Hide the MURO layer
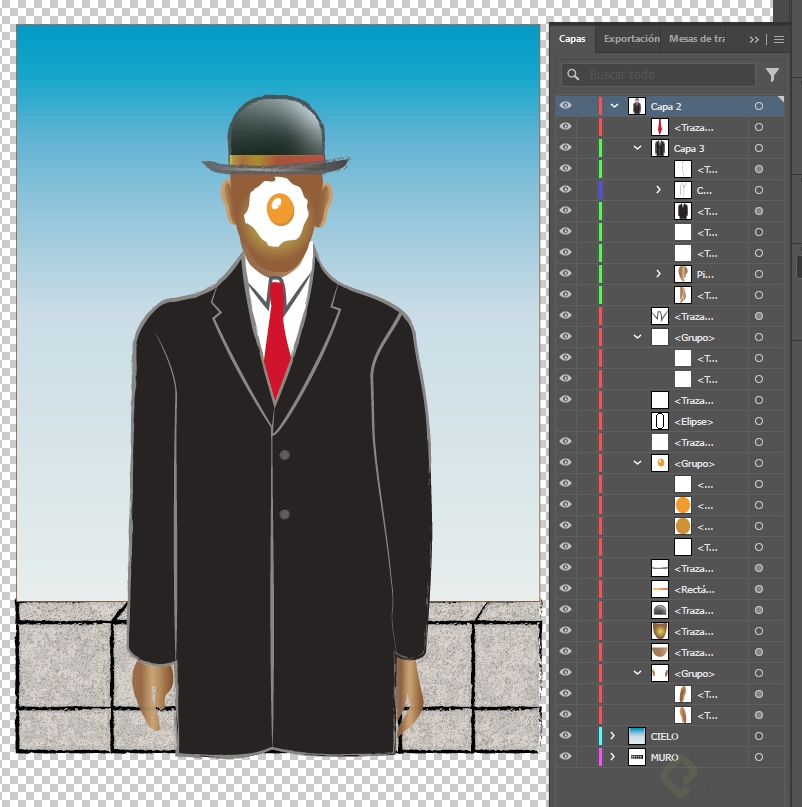This screenshot has height=807, width=802. point(566,757)
